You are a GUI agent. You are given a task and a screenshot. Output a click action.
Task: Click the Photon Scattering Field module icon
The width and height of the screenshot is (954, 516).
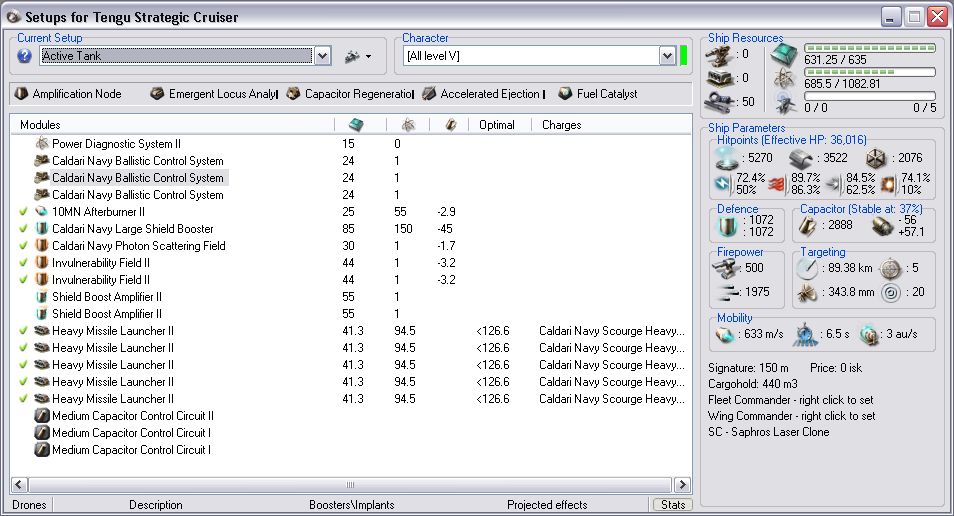(x=42, y=246)
